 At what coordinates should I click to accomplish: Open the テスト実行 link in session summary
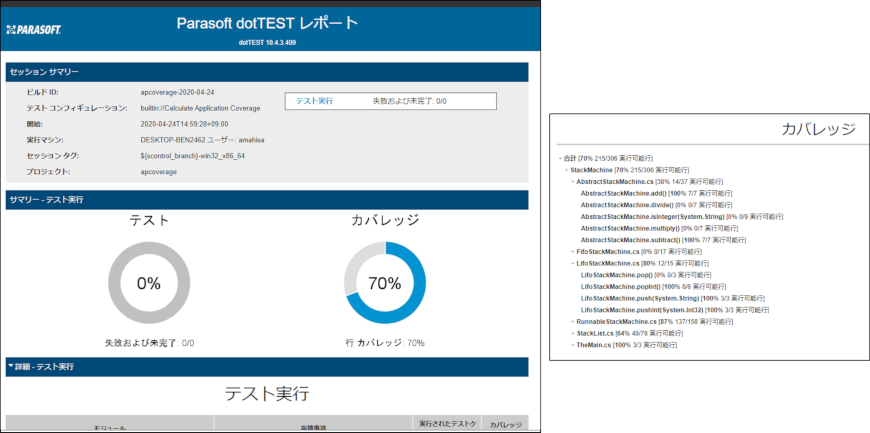[314, 101]
